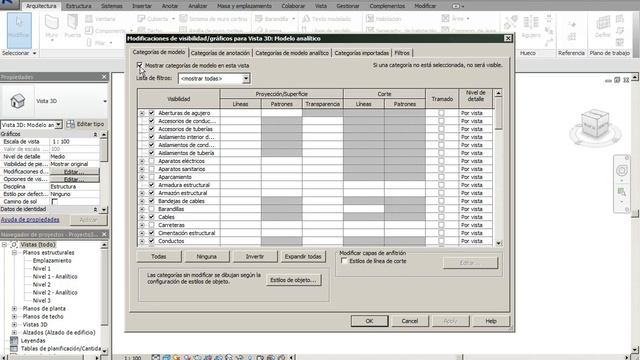The height and width of the screenshot is (360, 640).
Task: Open the Gestionar ribbon tab
Action: point(348,6)
